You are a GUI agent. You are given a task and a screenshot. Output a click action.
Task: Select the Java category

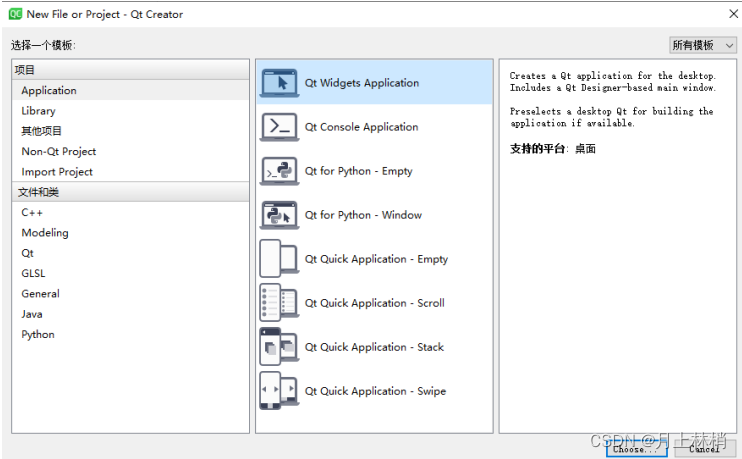point(130,314)
